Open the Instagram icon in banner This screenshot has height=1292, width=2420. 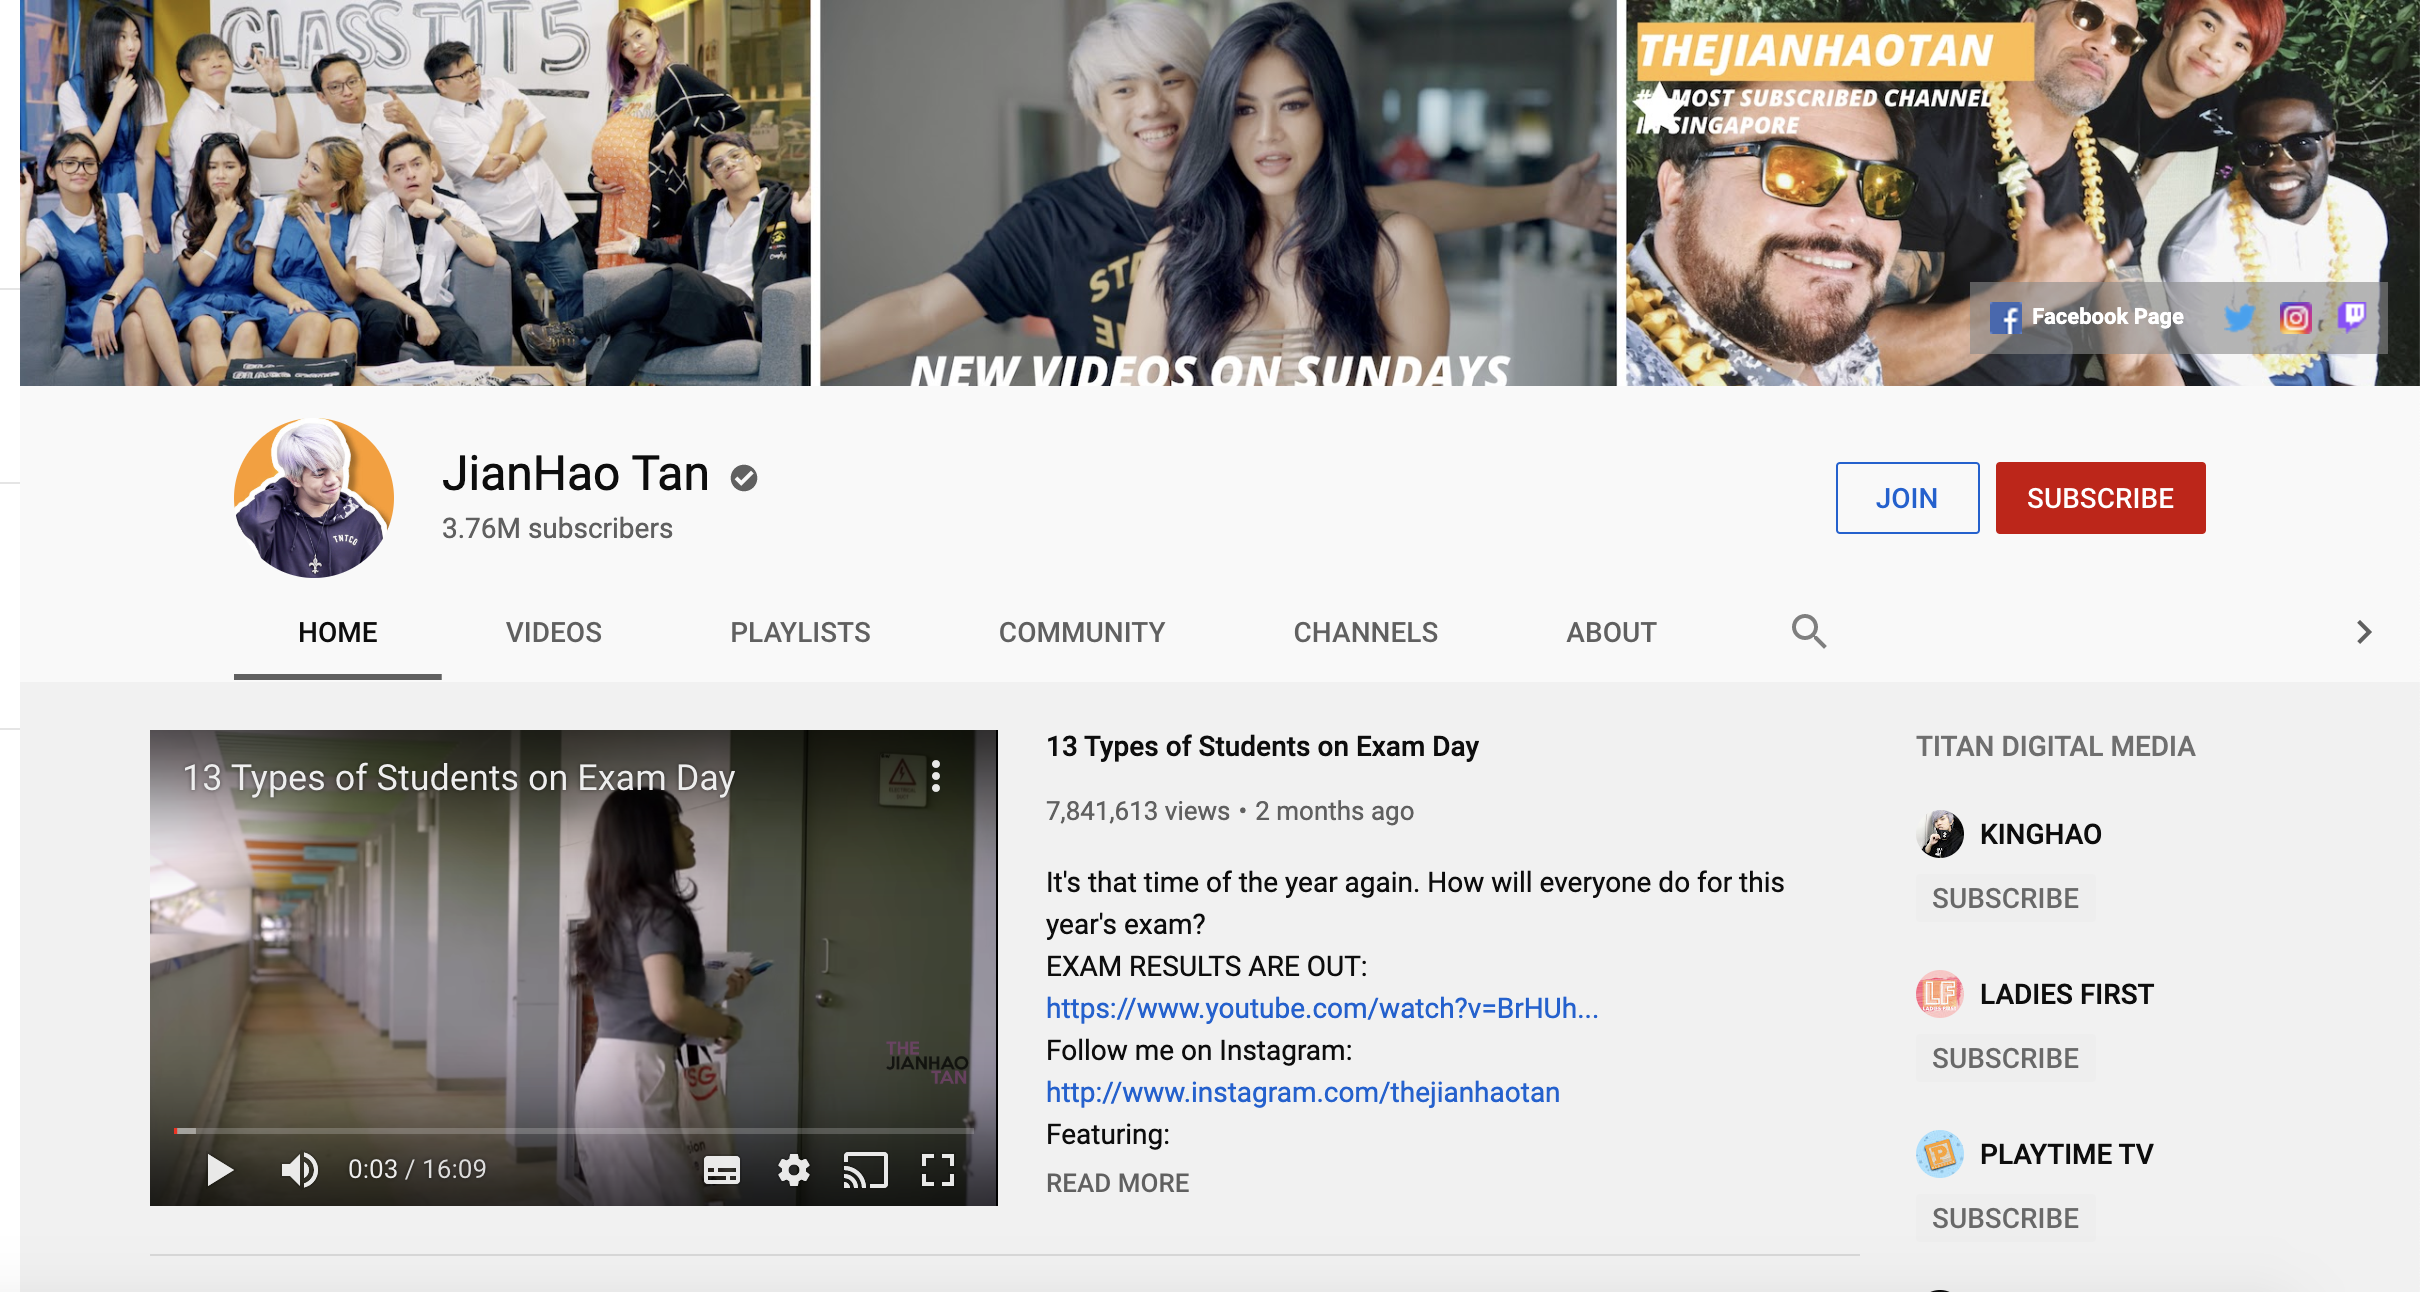2296,317
